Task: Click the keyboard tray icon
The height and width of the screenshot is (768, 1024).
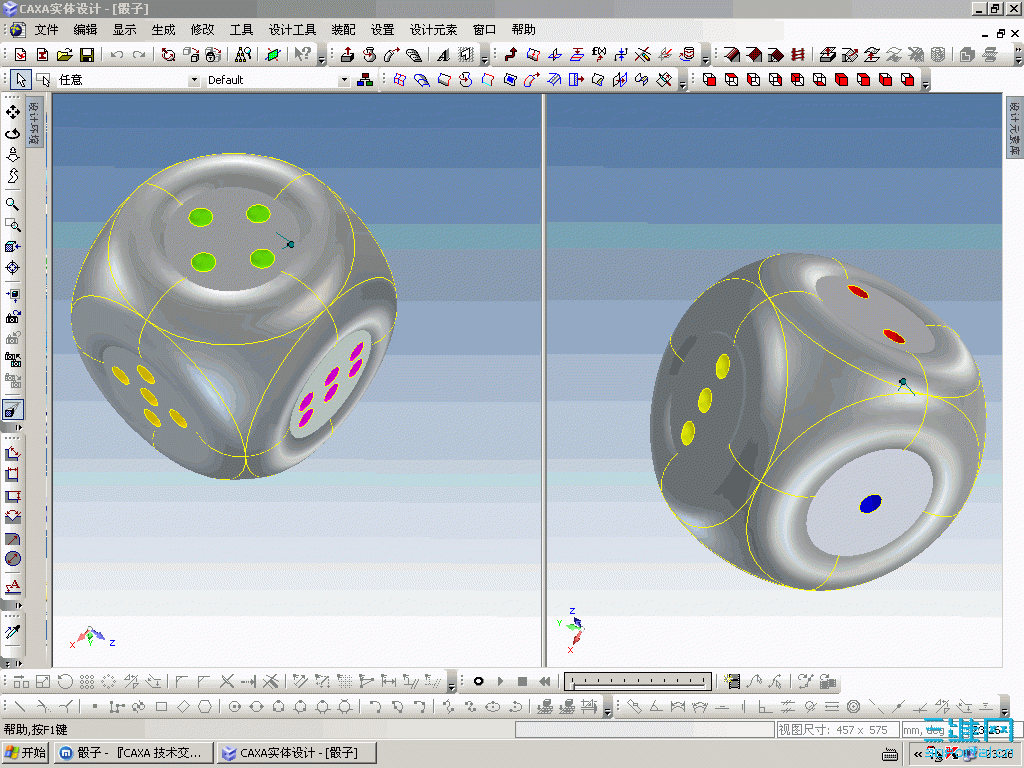Action: tap(889, 754)
